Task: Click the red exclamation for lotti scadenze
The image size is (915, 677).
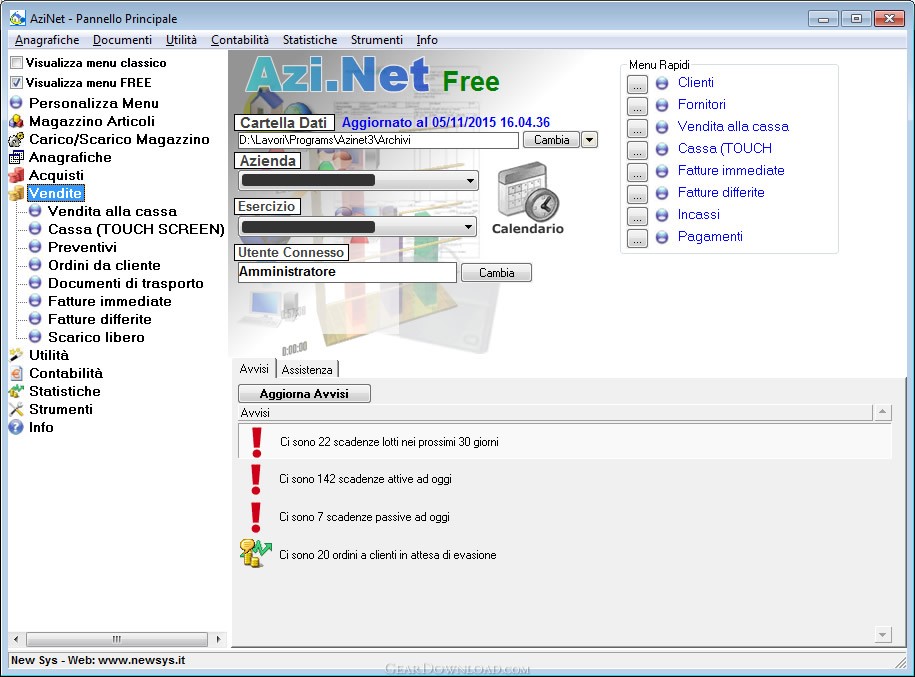Action: (256, 442)
